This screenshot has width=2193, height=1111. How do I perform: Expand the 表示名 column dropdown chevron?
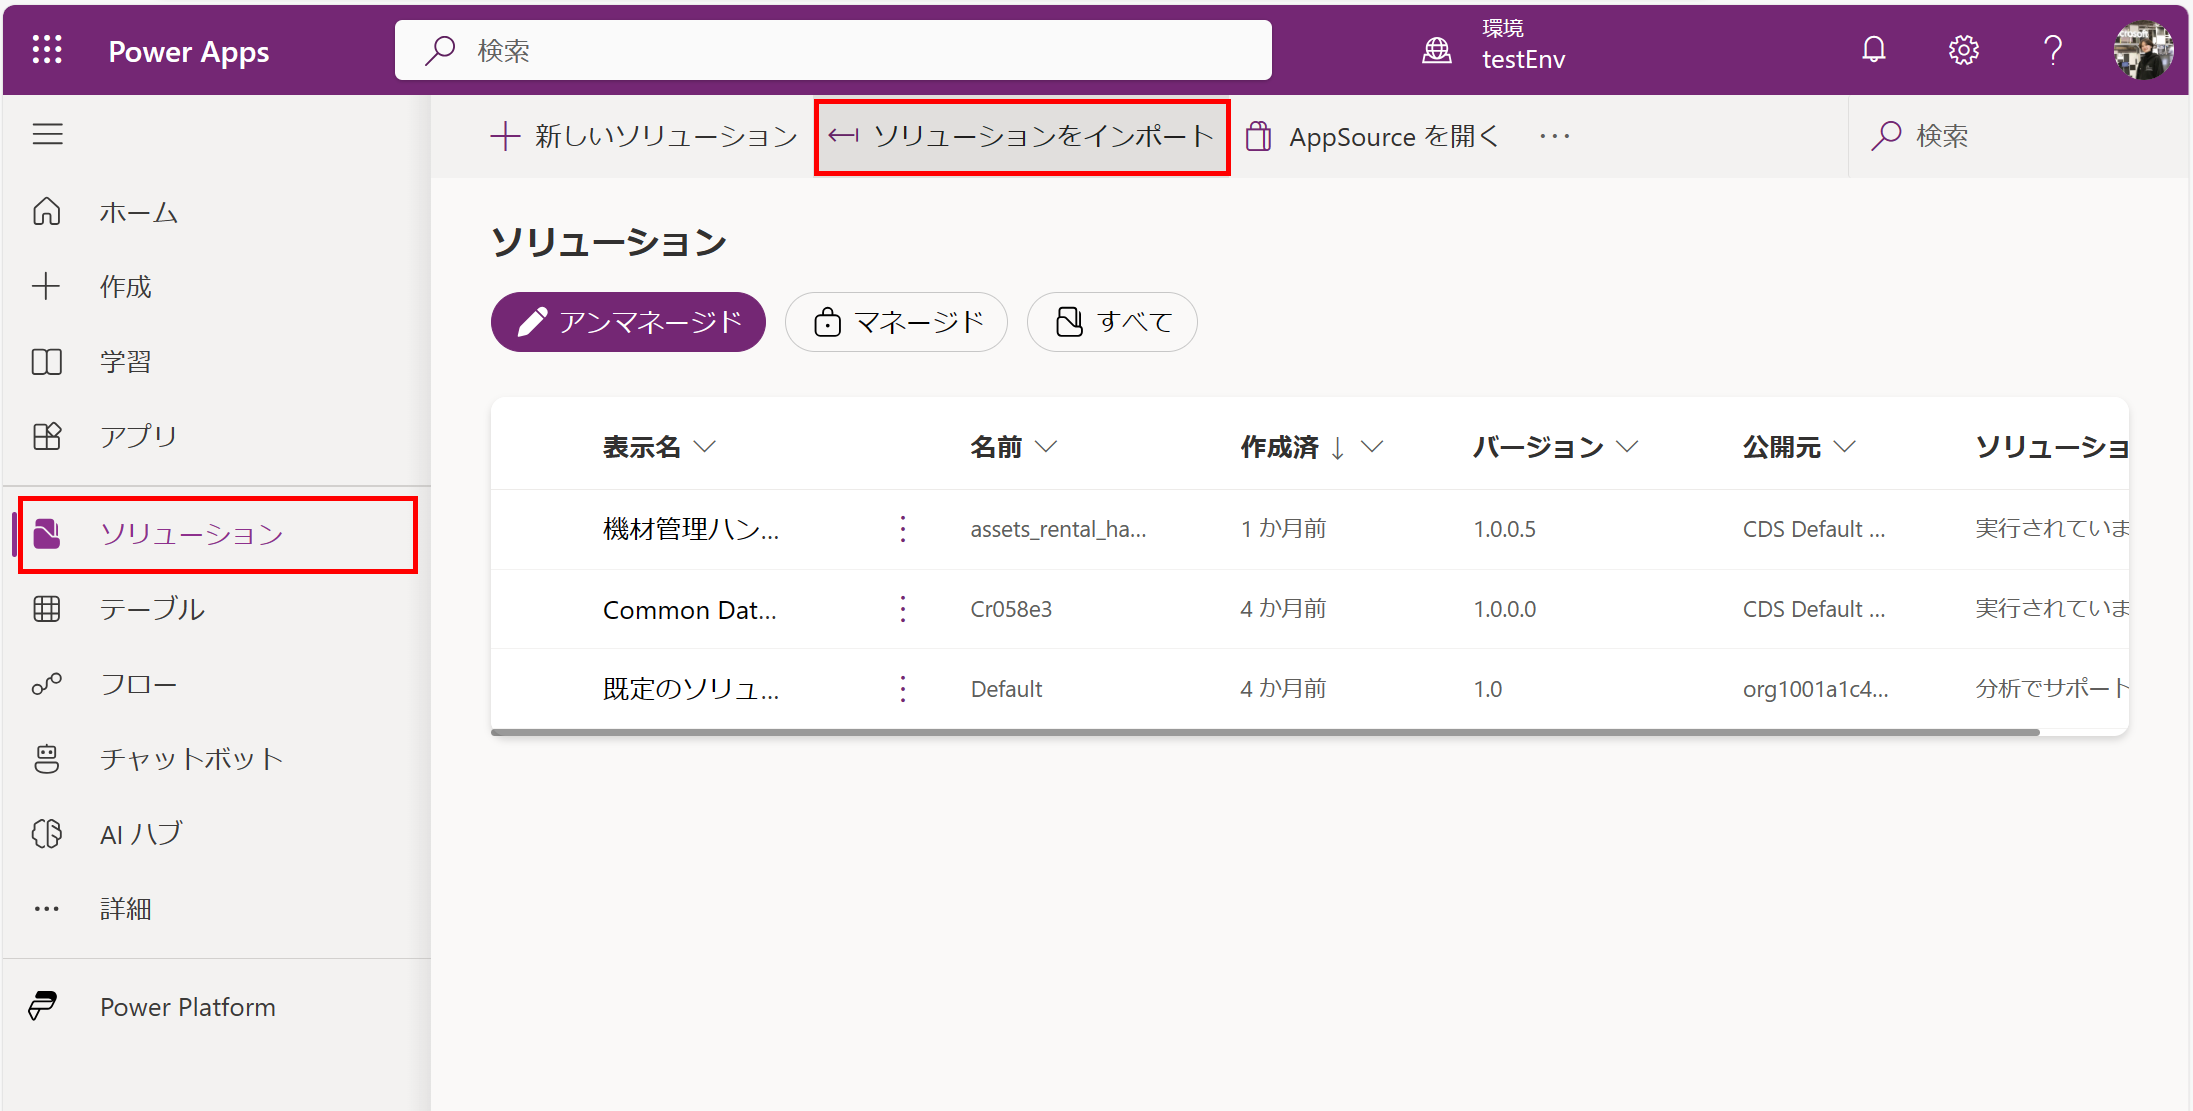705,447
